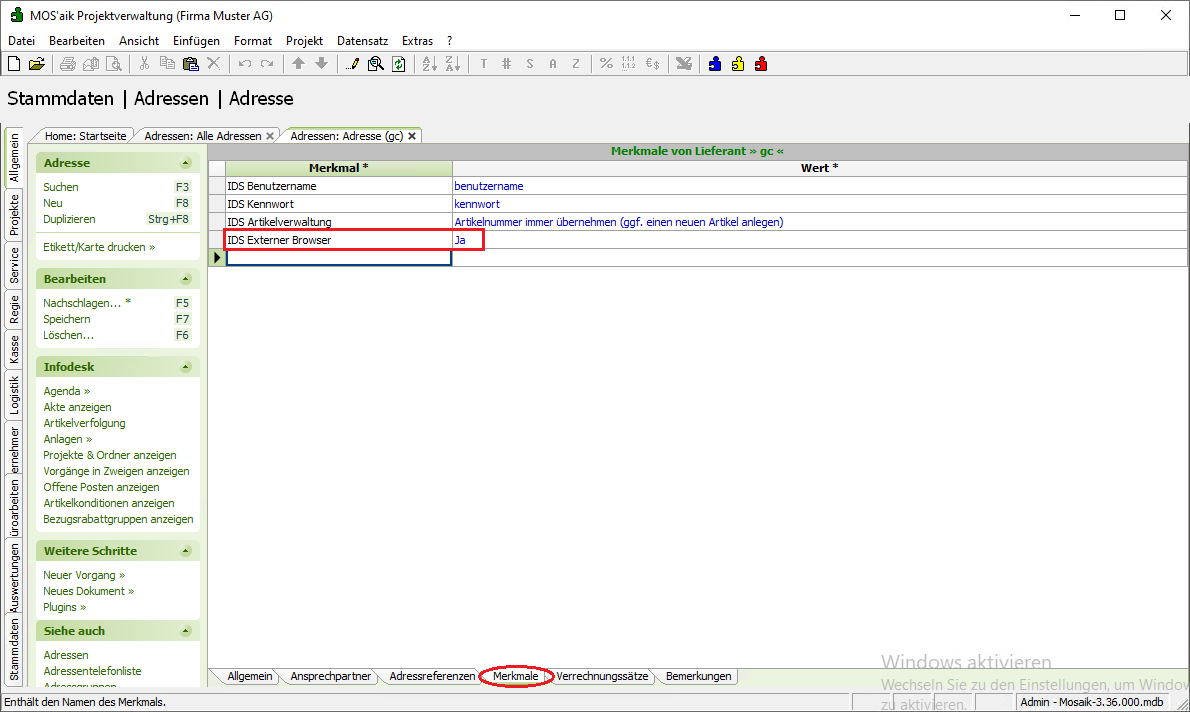1190x712 pixels.
Task: Collapse the Weitere Schritte section
Action: (x=185, y=551)
